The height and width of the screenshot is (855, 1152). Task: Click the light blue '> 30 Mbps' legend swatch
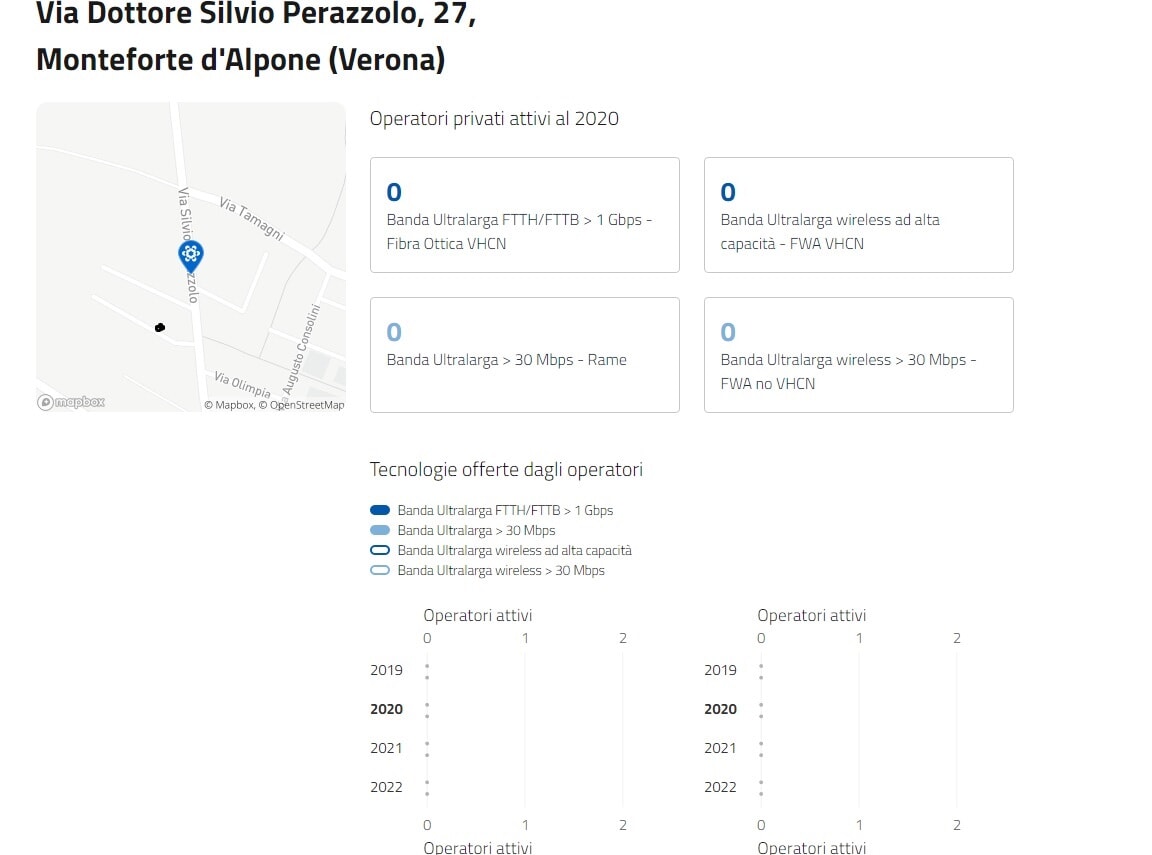380,530
